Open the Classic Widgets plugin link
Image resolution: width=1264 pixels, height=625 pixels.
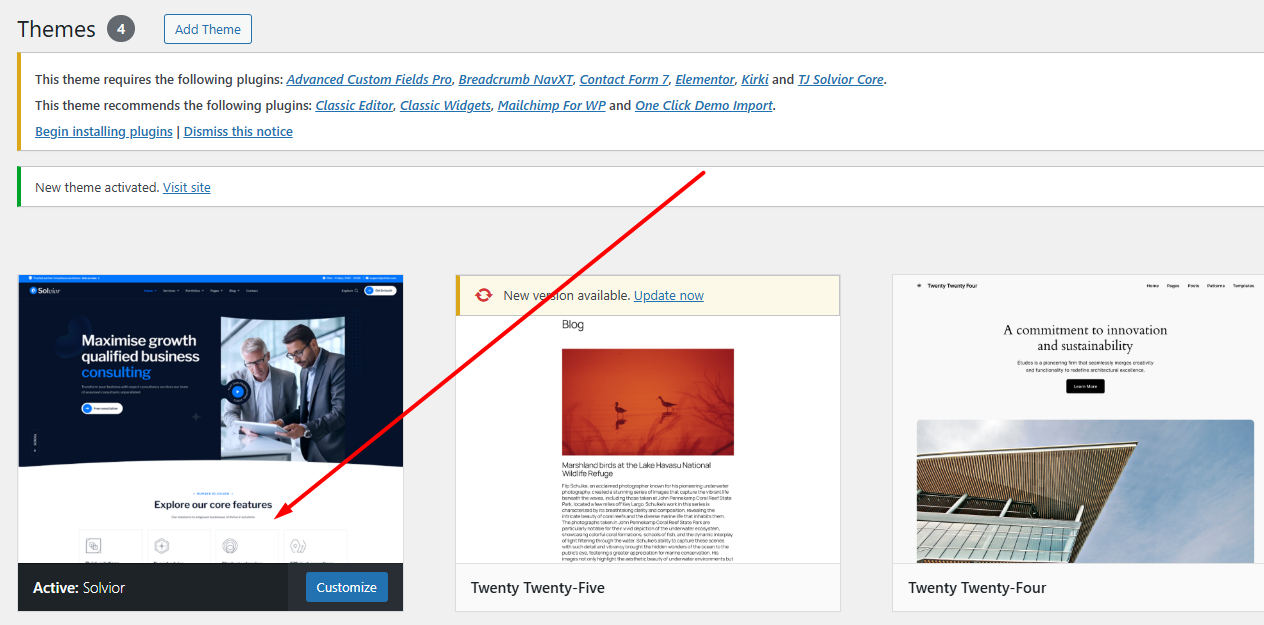coord(446,105)
